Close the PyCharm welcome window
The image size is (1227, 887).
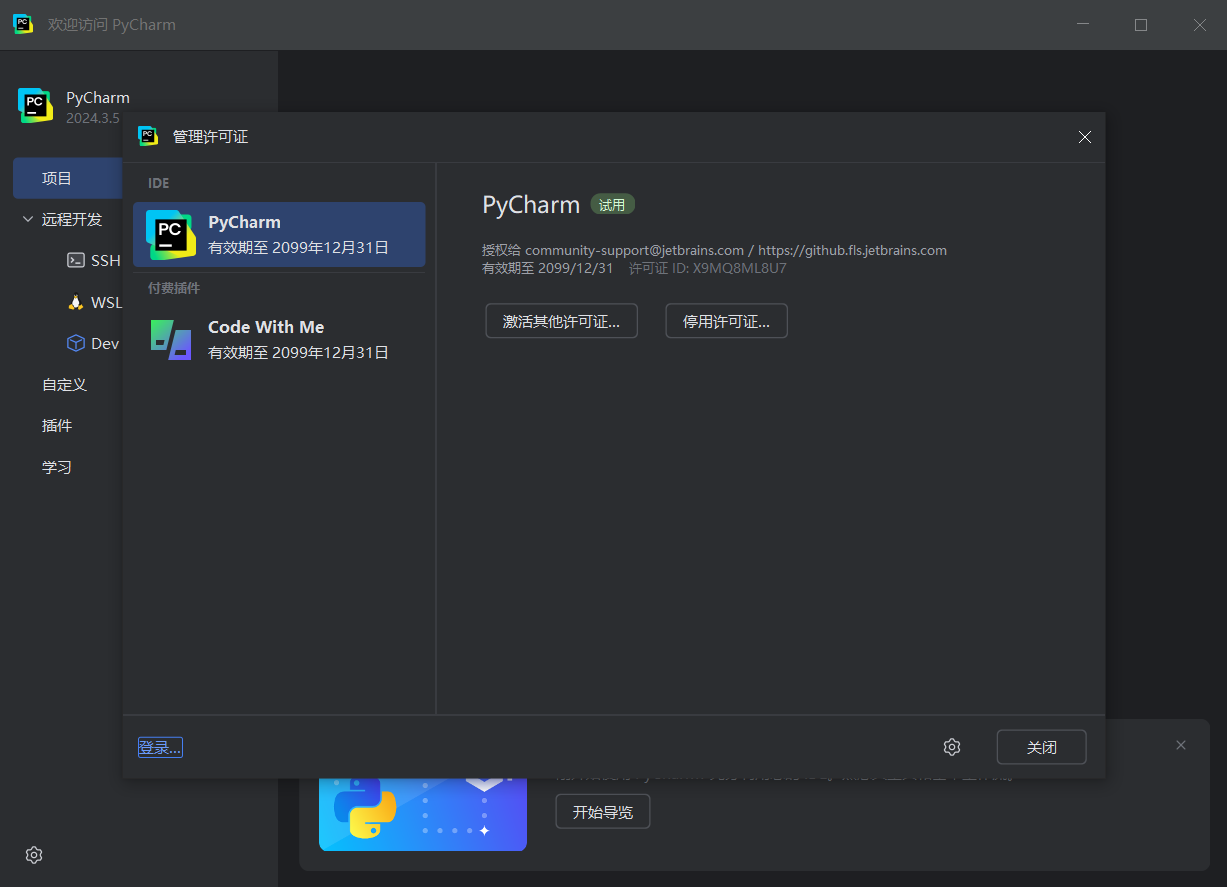[1200, 25]
